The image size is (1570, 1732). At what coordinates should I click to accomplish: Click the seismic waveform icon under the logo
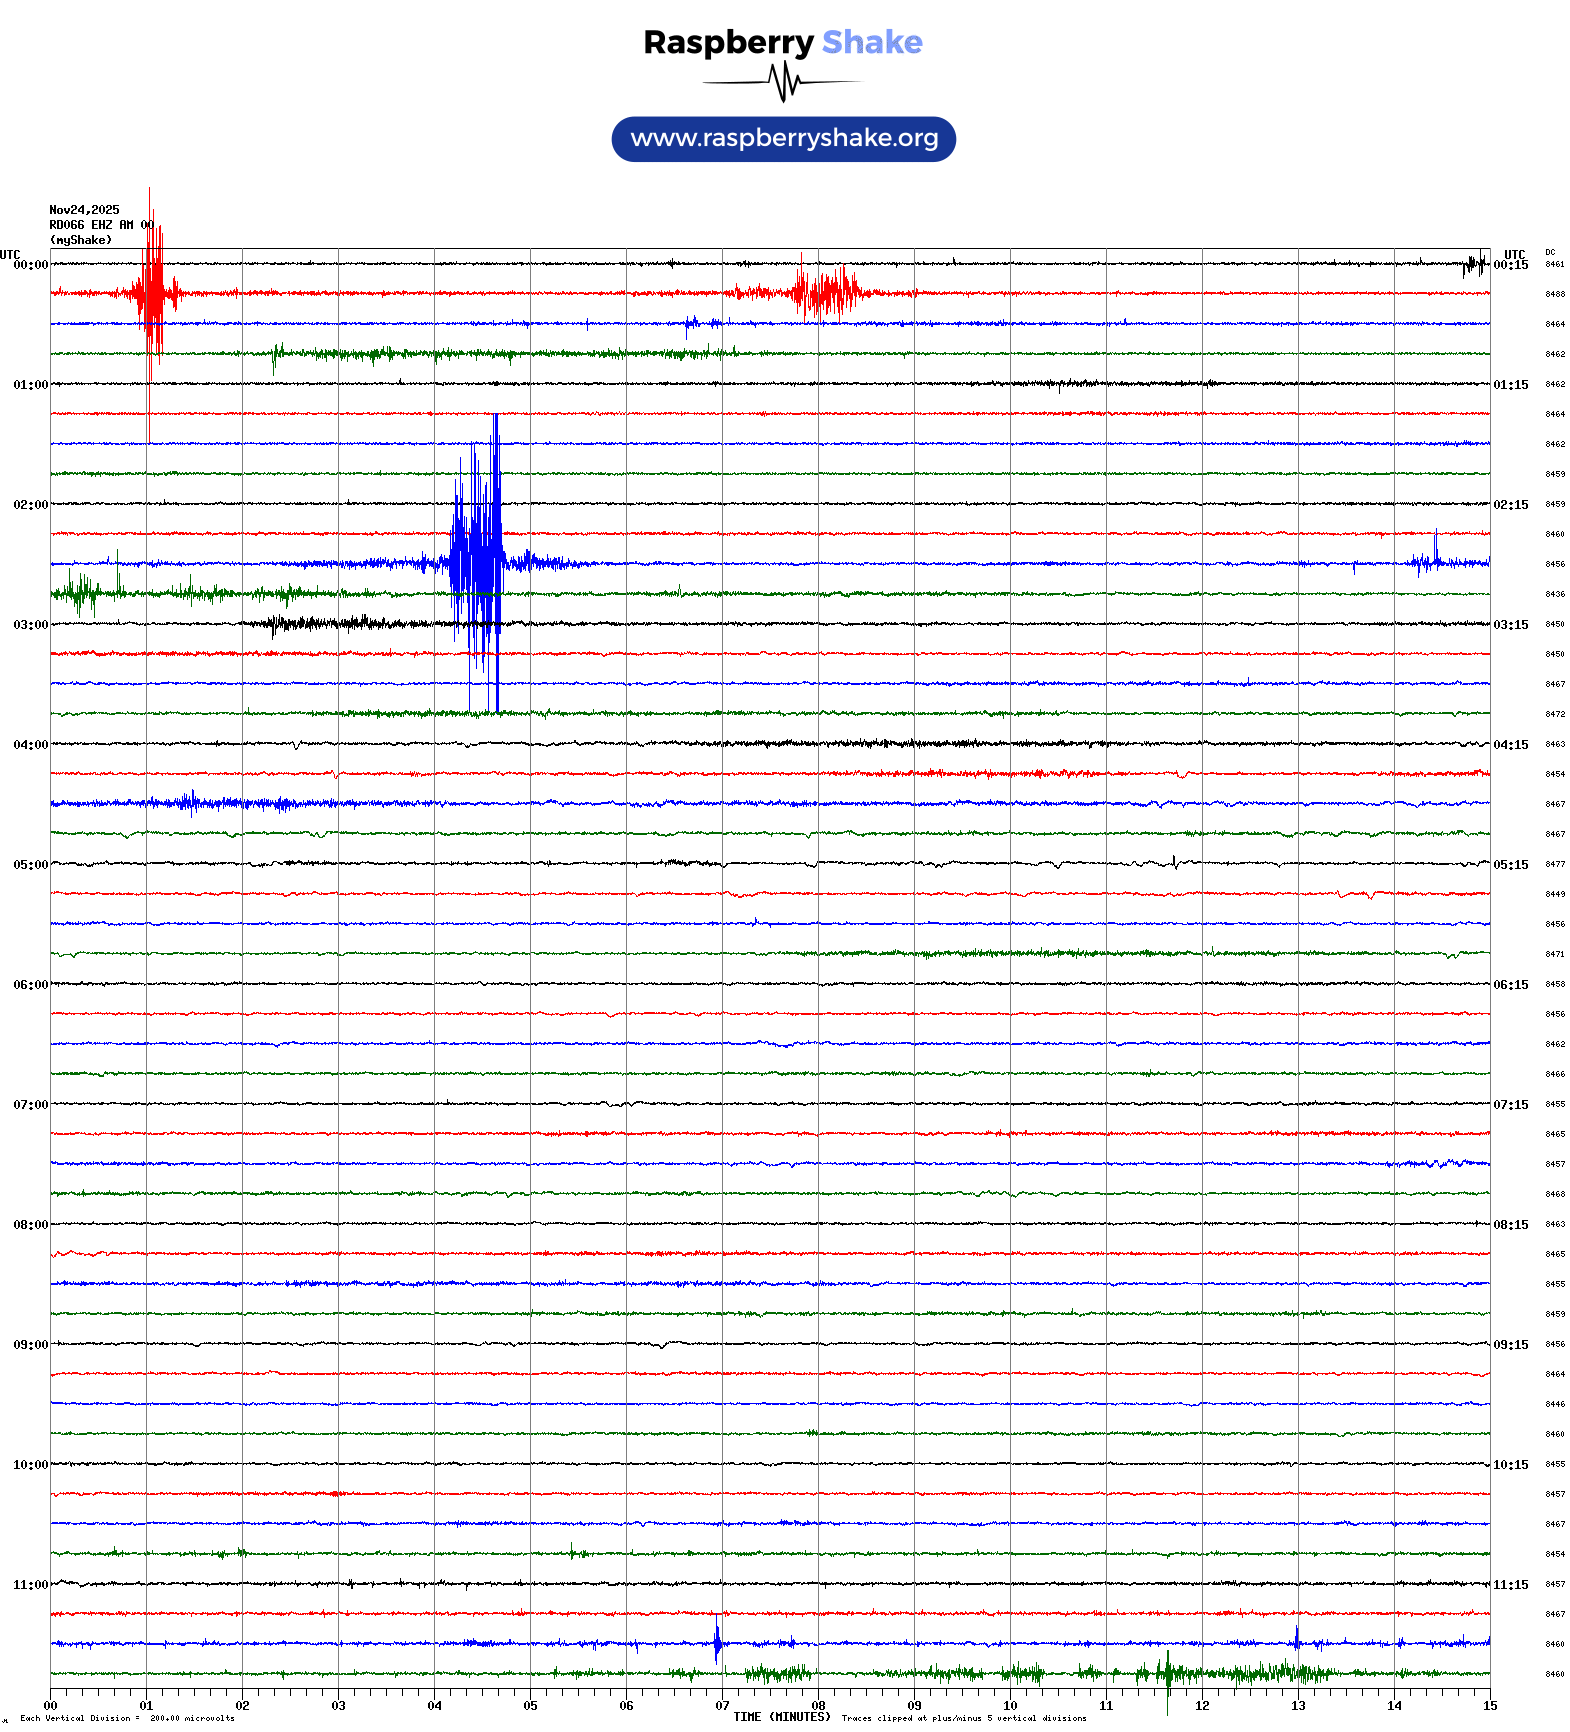pyautogui.click(x=782, y=82)
